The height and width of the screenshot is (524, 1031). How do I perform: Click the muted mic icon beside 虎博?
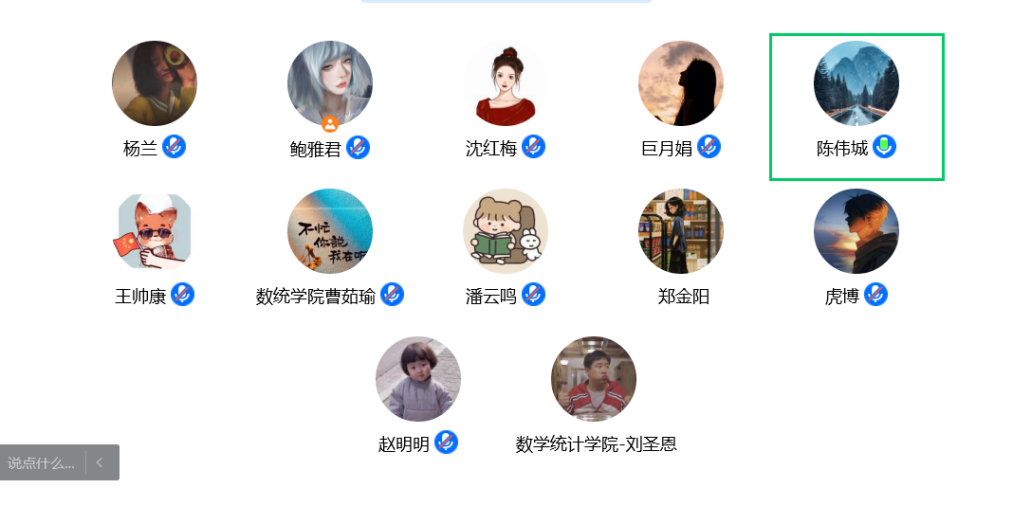click(876, 295)
